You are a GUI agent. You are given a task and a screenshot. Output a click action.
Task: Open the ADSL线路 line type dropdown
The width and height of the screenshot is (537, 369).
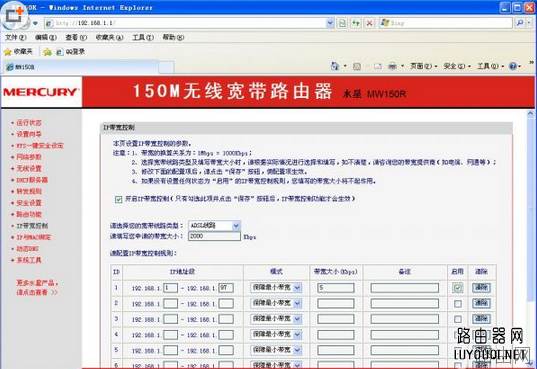tap(214, 225)
